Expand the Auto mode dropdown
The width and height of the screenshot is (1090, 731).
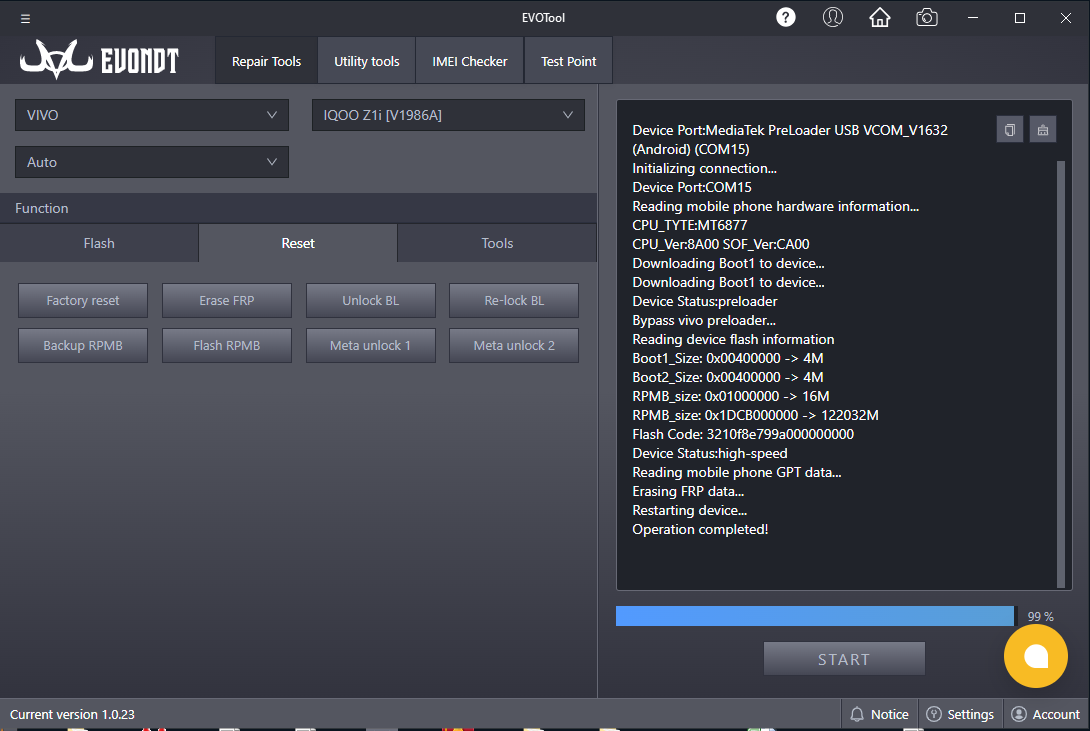[152, 162]
